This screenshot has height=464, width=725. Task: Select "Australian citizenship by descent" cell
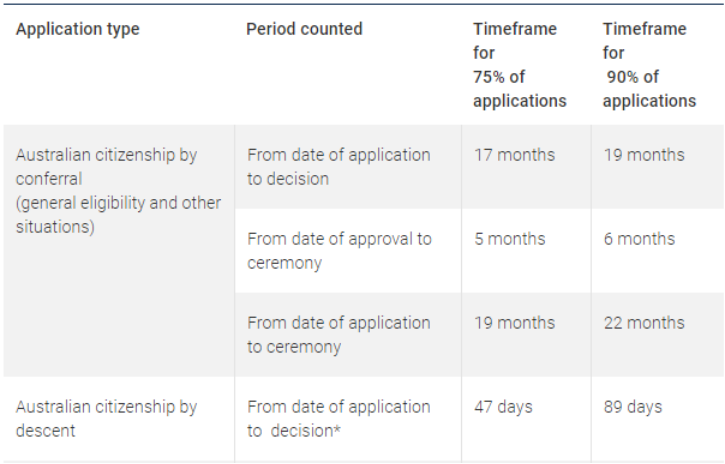pyautogui.click(x=107, y=419)
